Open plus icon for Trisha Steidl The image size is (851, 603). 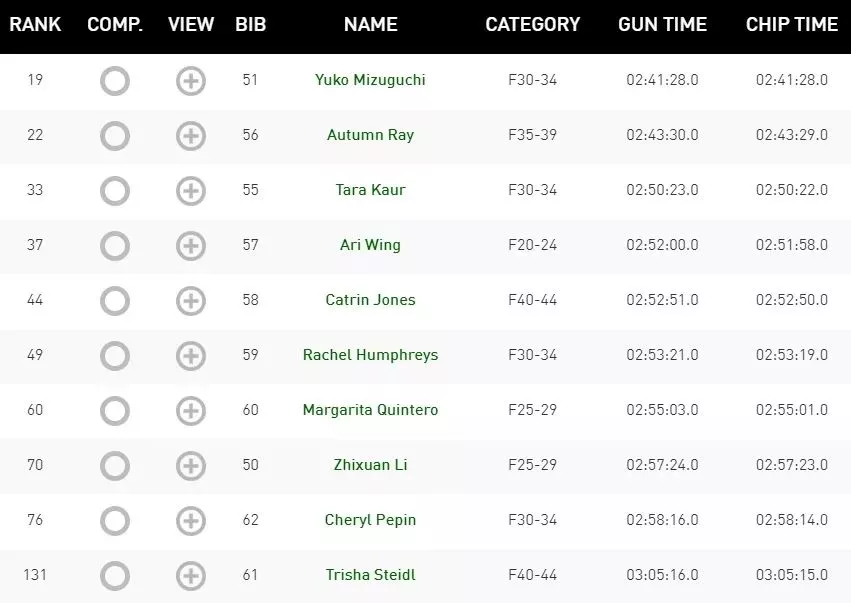pos(190,575)
